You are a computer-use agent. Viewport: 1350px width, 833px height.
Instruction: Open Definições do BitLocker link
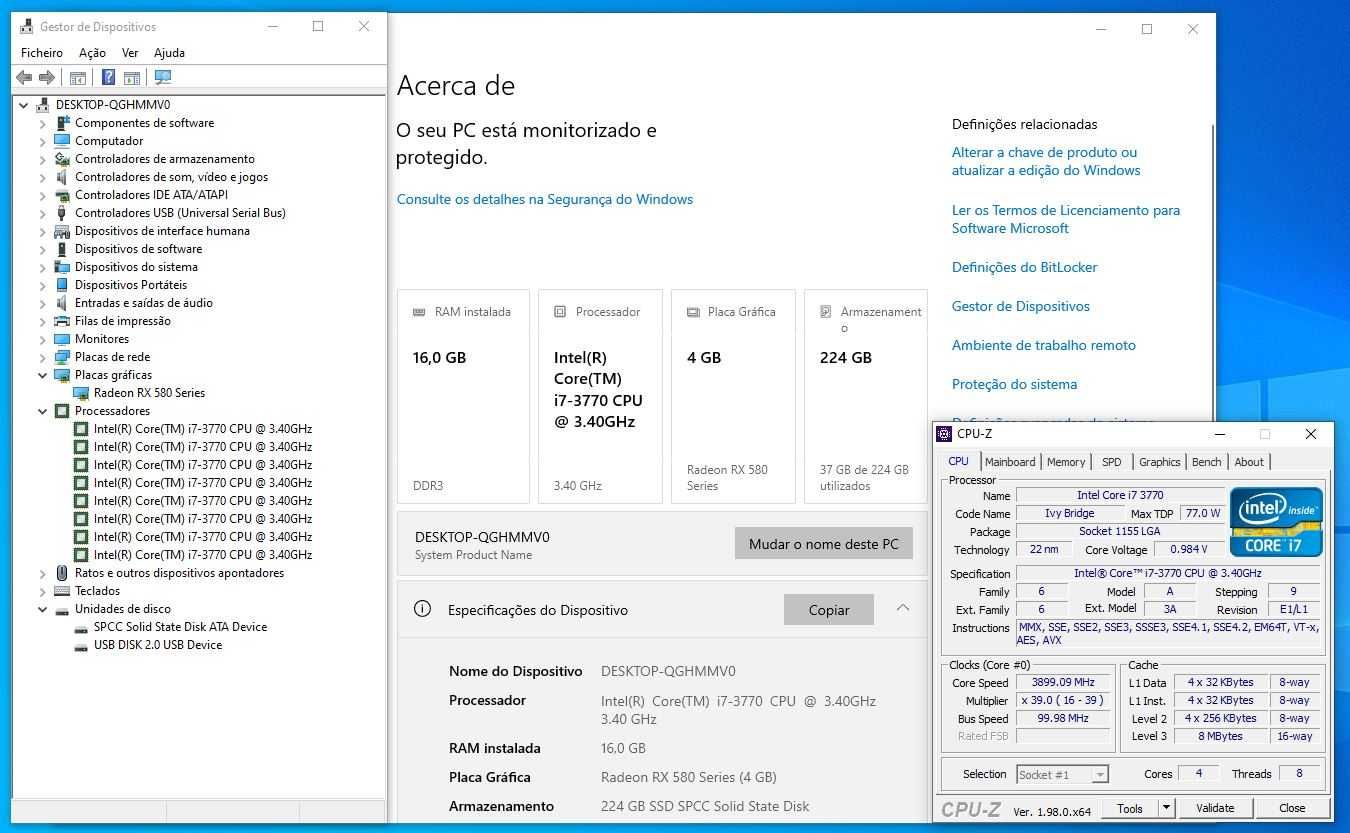[1024, 267]
